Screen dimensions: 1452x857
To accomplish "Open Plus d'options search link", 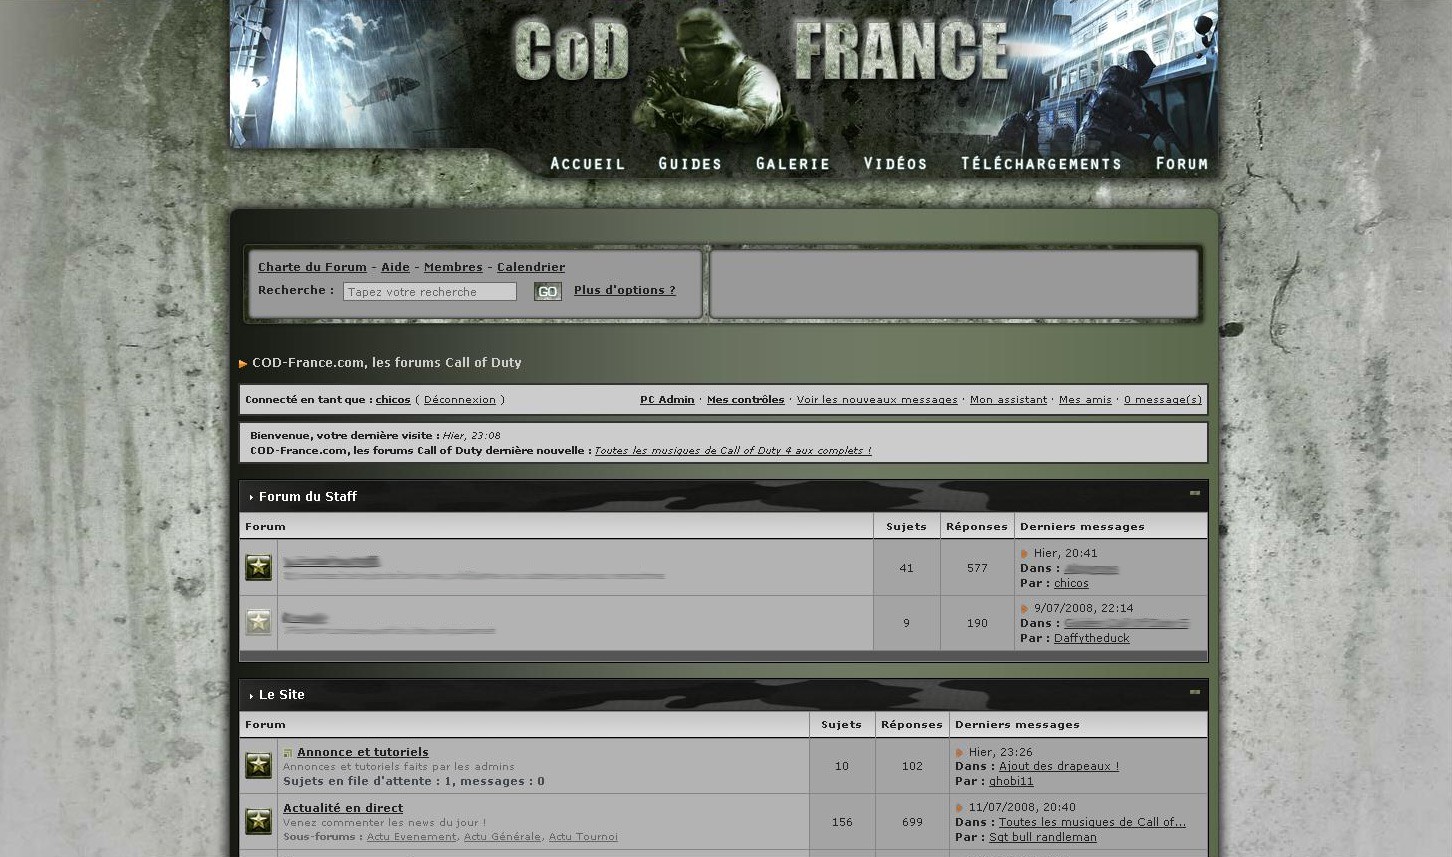I will coord(624,290).
